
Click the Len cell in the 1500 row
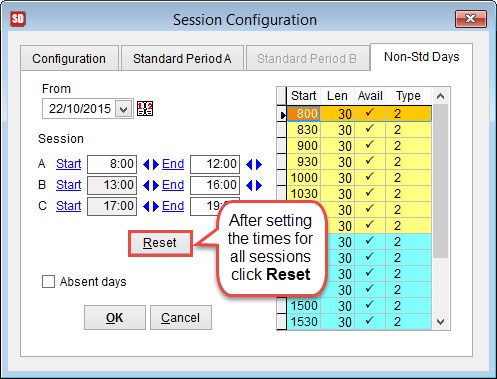[337, 306]
